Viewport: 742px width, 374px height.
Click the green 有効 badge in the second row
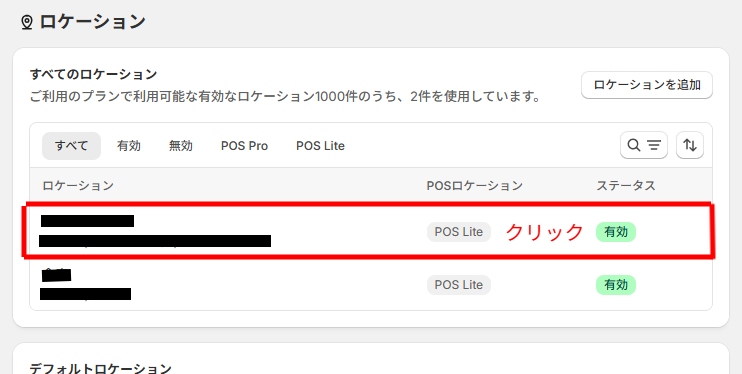616,285
